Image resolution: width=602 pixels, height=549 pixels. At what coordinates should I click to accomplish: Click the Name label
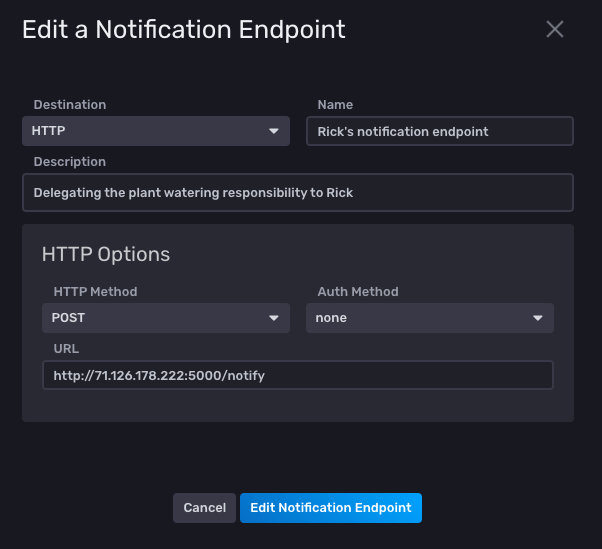coord(335,104)
